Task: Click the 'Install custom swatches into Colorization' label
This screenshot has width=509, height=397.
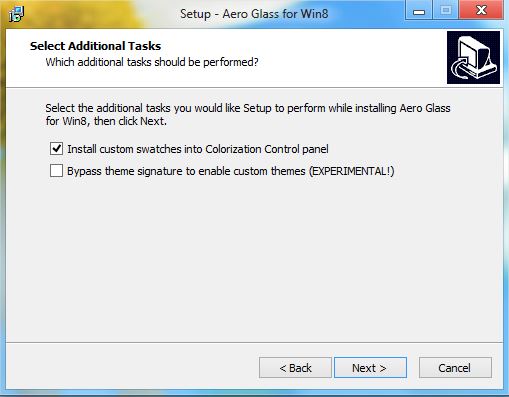Action: point(165,149)
